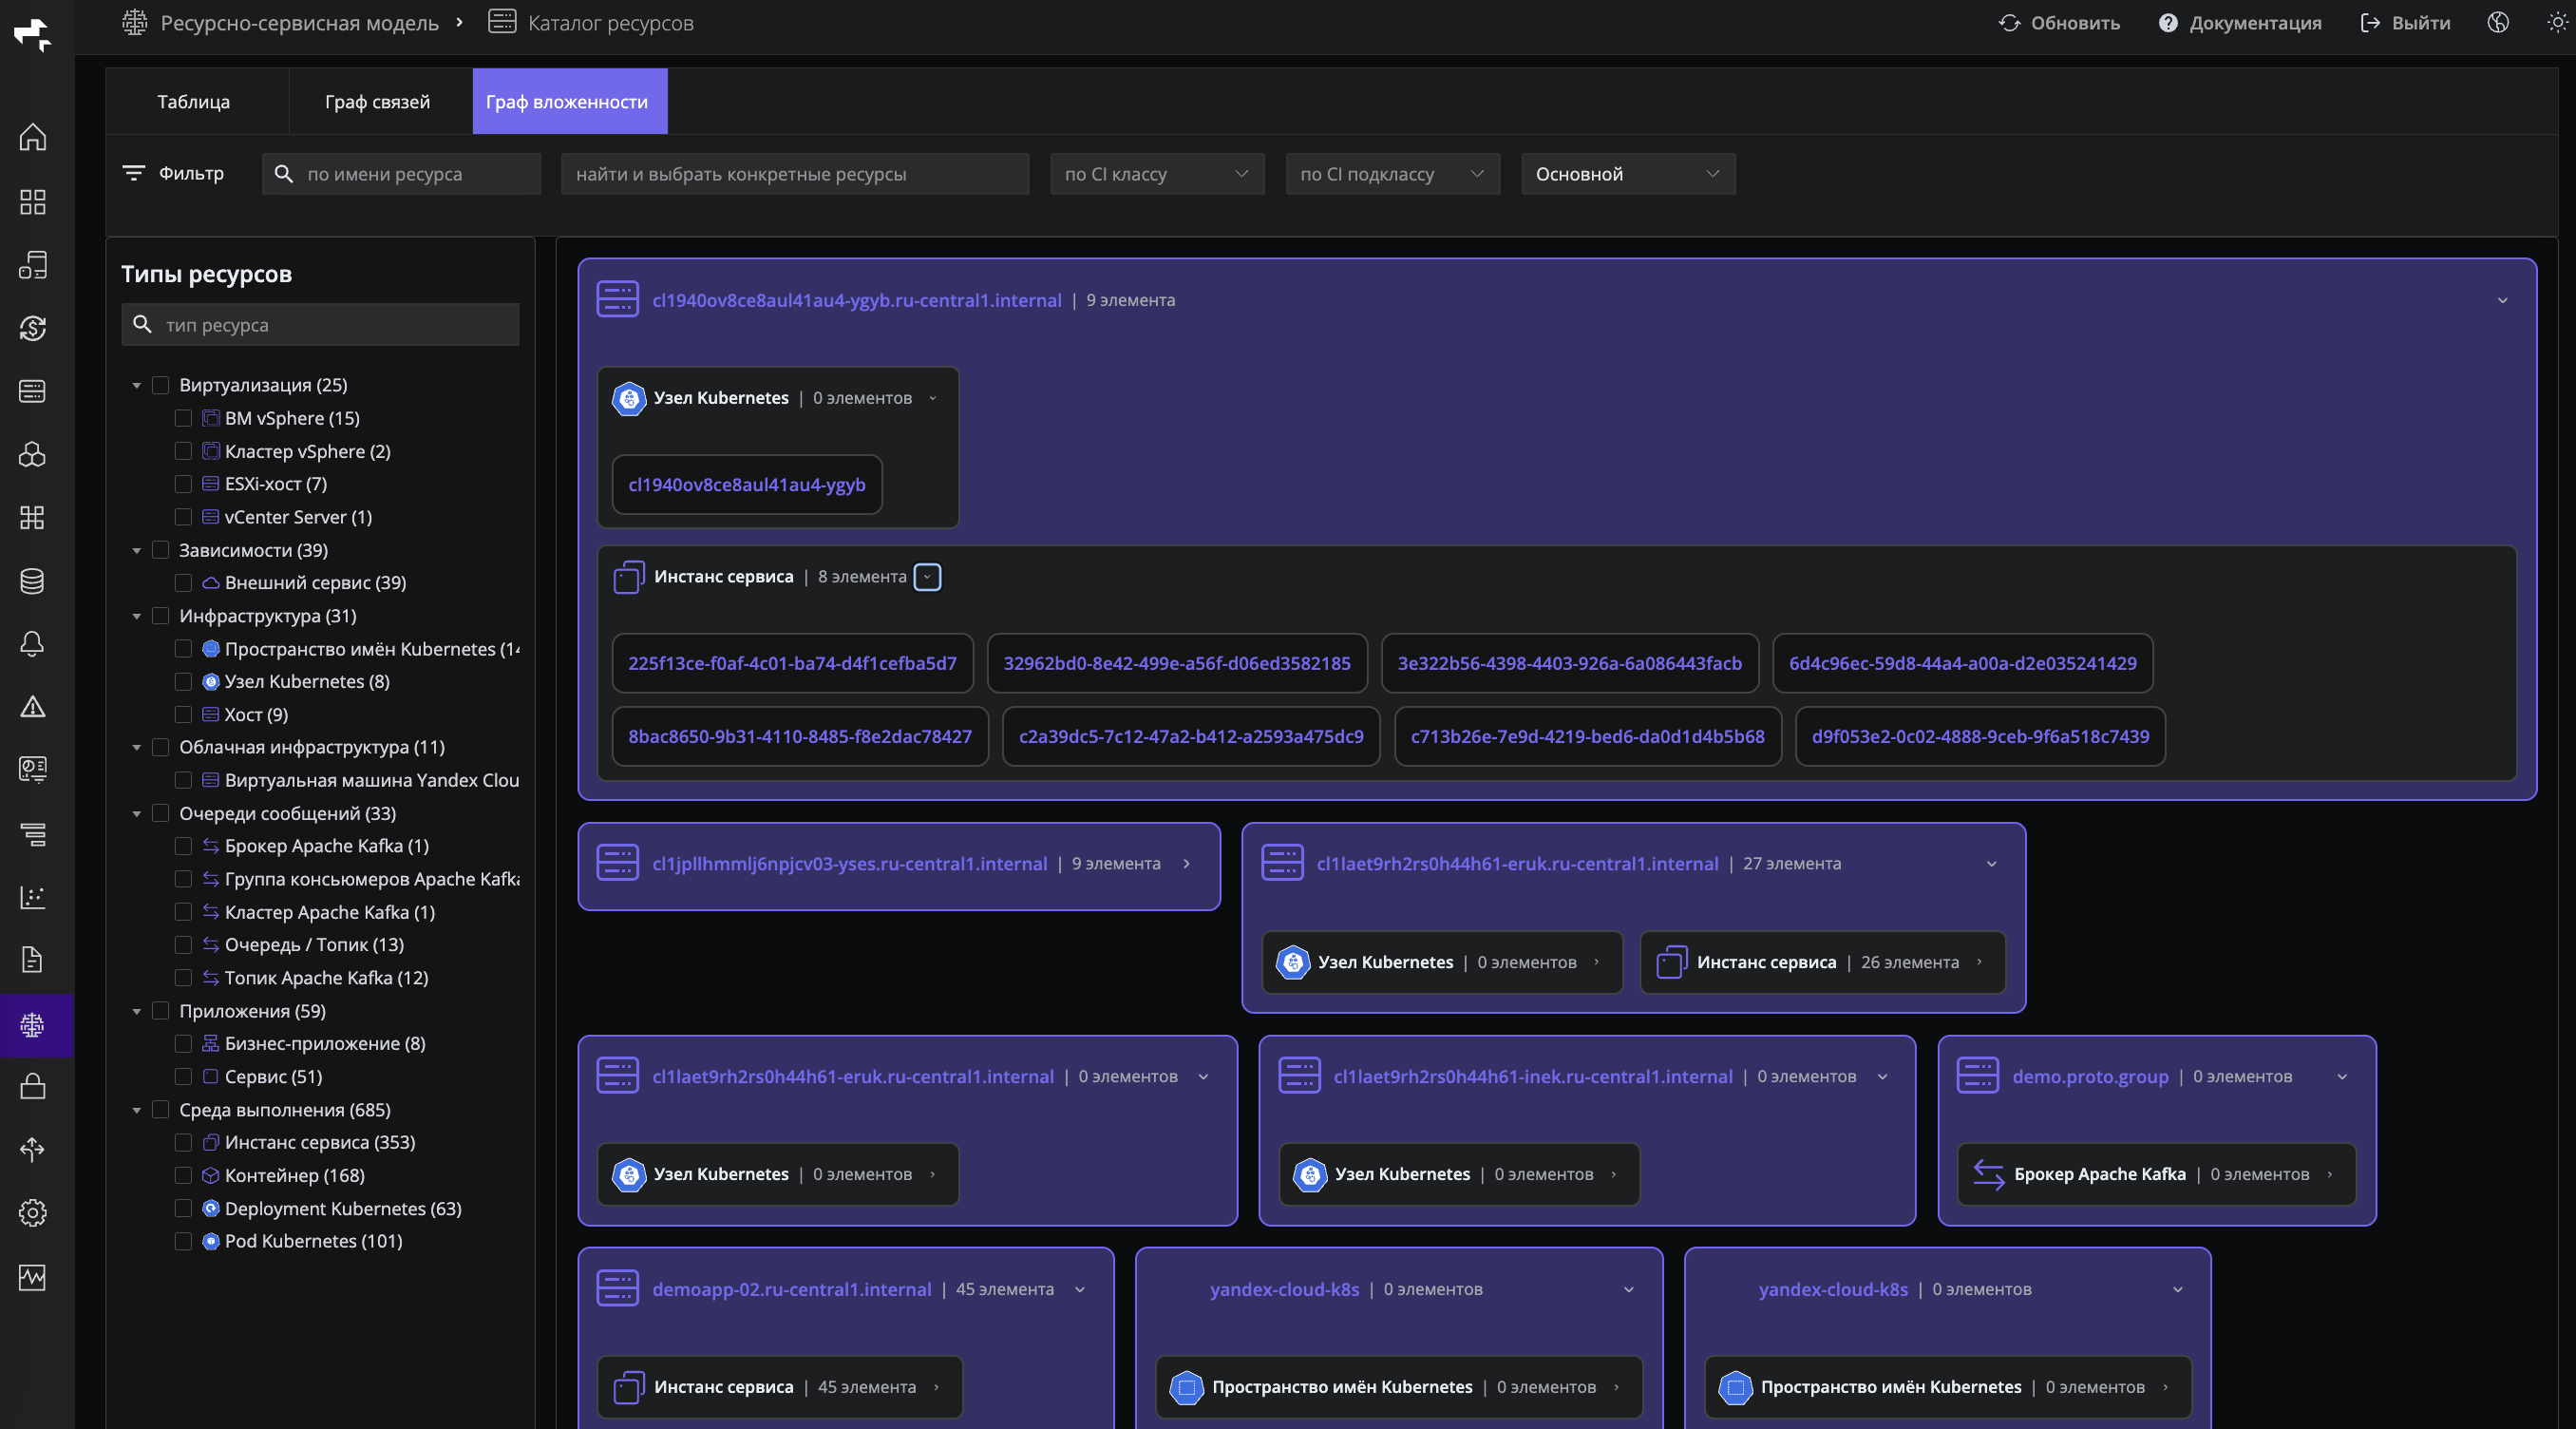Switch to the Граф связей tab
Screen dimensions: 2576x1429
(x=378, y=101)
